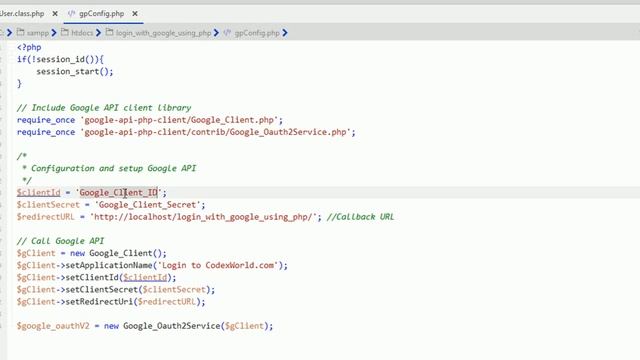
Task: Expand chevron after htdocs breadcrumb
Action: 98,33
